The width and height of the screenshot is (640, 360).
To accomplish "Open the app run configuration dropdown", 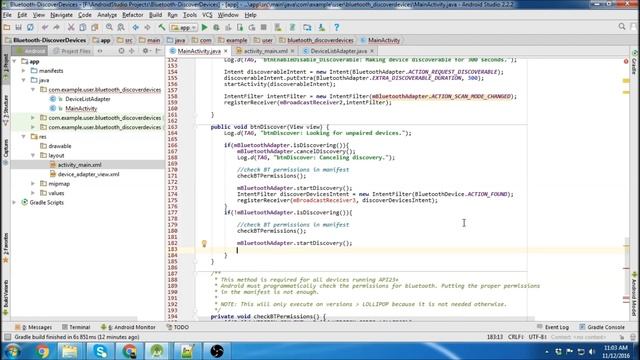I will (184, 27).
